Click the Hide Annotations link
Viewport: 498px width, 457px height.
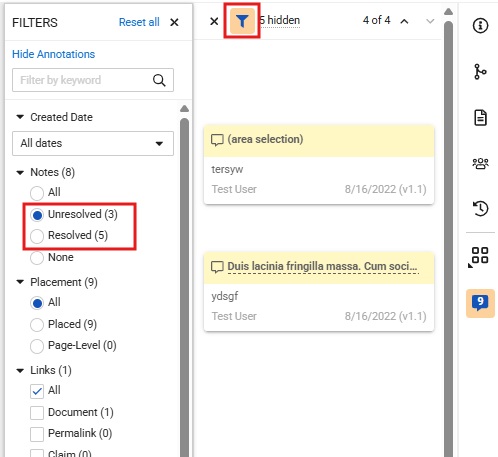53,54
